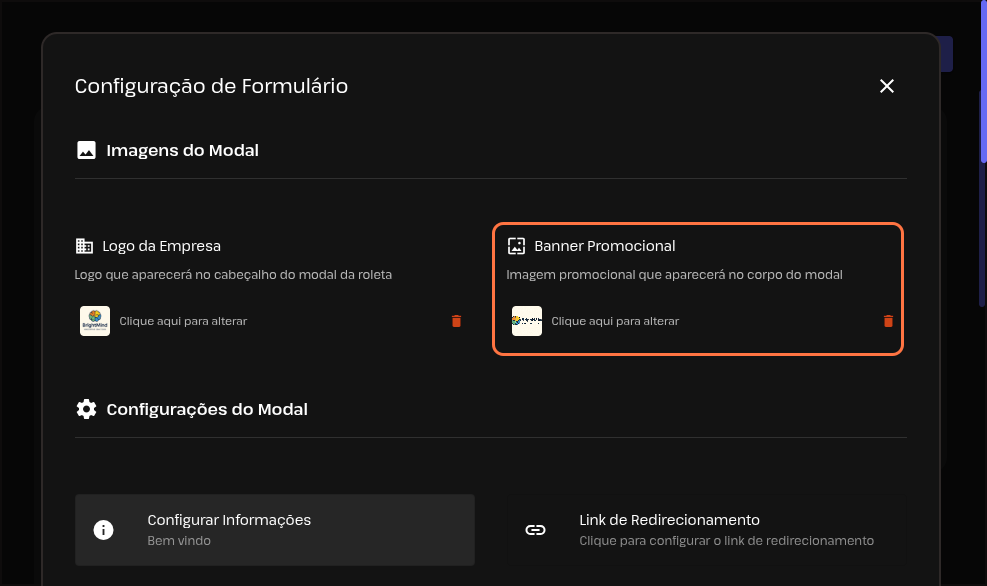Open the Configurar Informações card
The height and width of the screenshot is (586, 987).
274,530
